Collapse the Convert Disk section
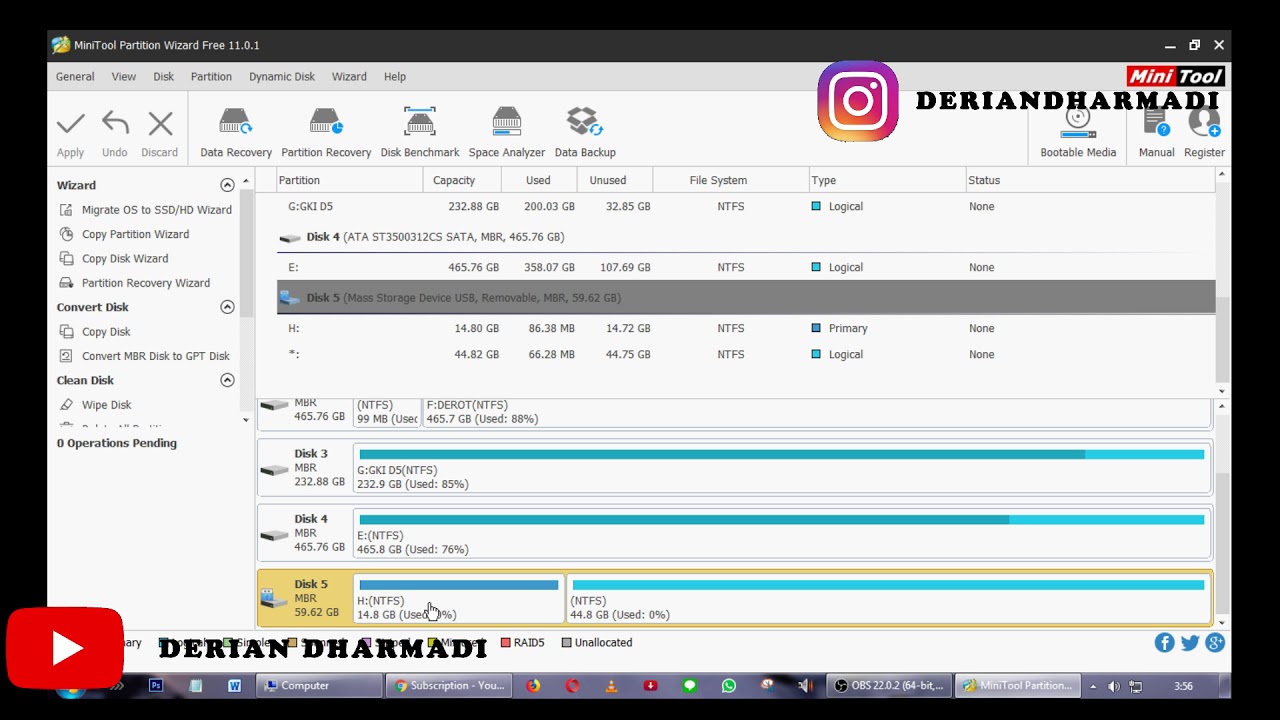The width and height of the screenshot is (1280, 720). (x=227, y=307)
